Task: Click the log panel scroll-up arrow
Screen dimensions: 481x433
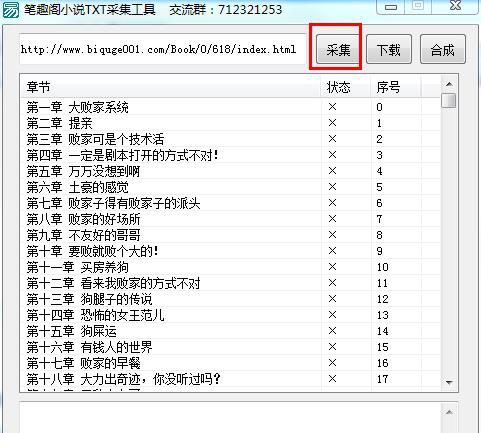Action: (449, 413)
